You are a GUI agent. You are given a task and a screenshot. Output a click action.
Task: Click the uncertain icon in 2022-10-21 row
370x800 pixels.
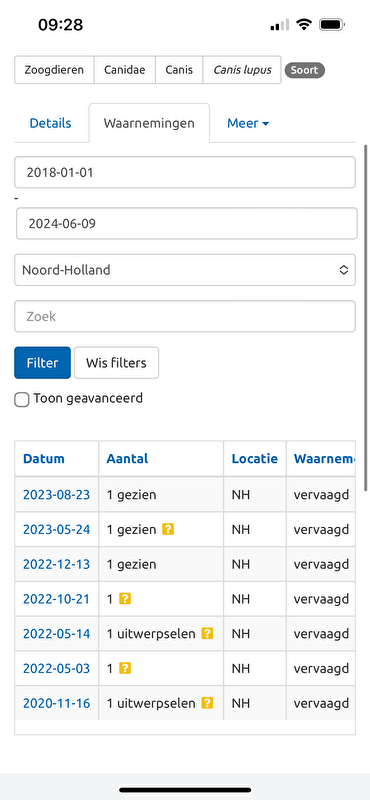(x=125, y=598)
